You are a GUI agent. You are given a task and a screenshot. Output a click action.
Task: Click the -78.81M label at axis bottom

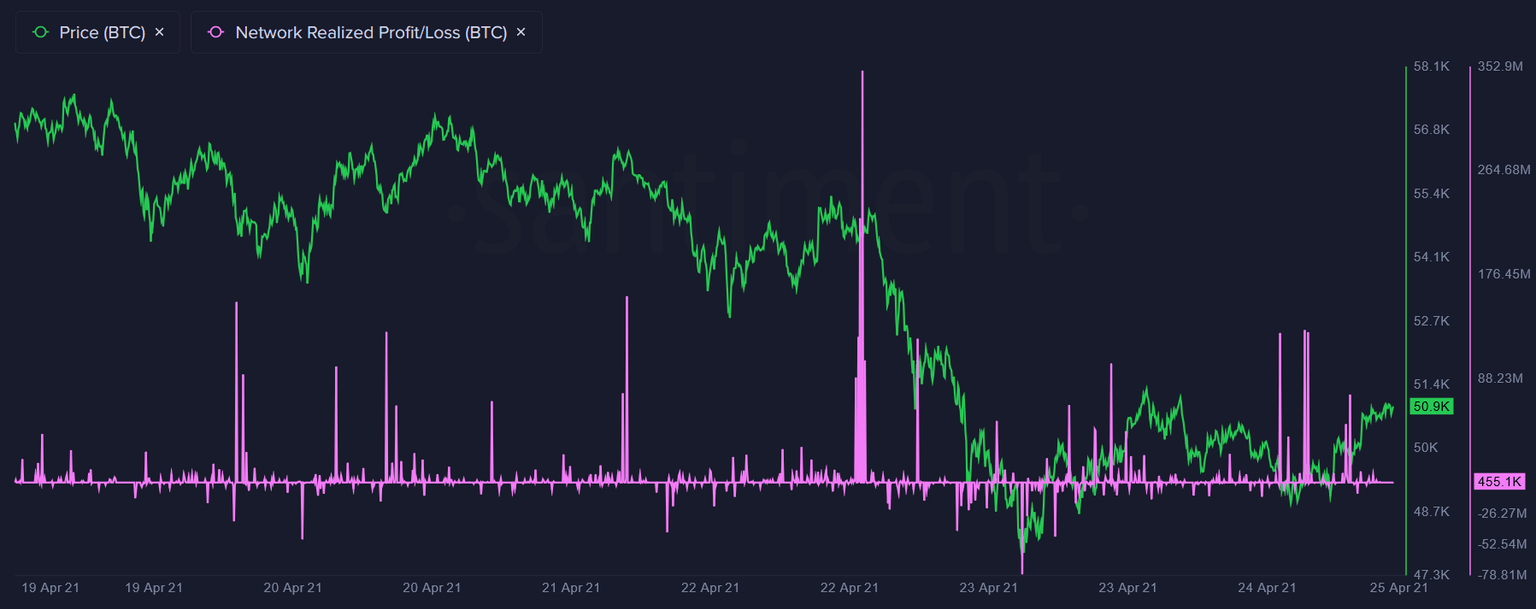click(x=1502, y=575)
